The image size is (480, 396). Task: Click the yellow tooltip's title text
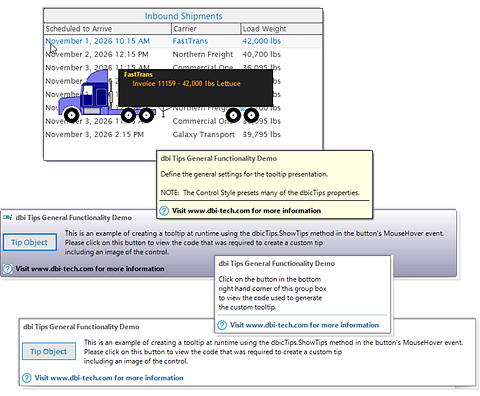pyautogui.click(x=219, y=159)
